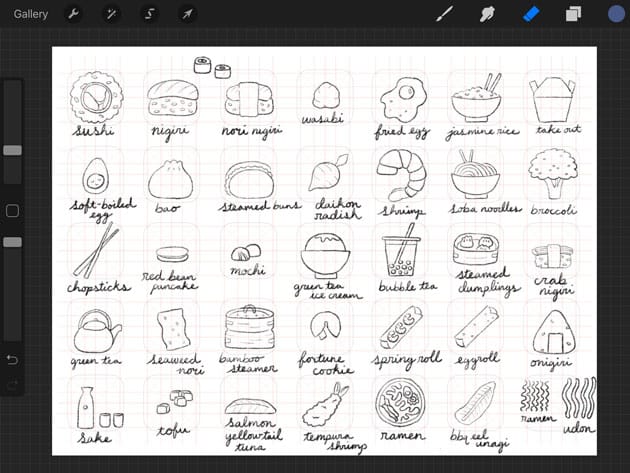Screen dimensions: 630x473
Task: Tap the square Modify button in sidebar
Action: coord(12,211)
